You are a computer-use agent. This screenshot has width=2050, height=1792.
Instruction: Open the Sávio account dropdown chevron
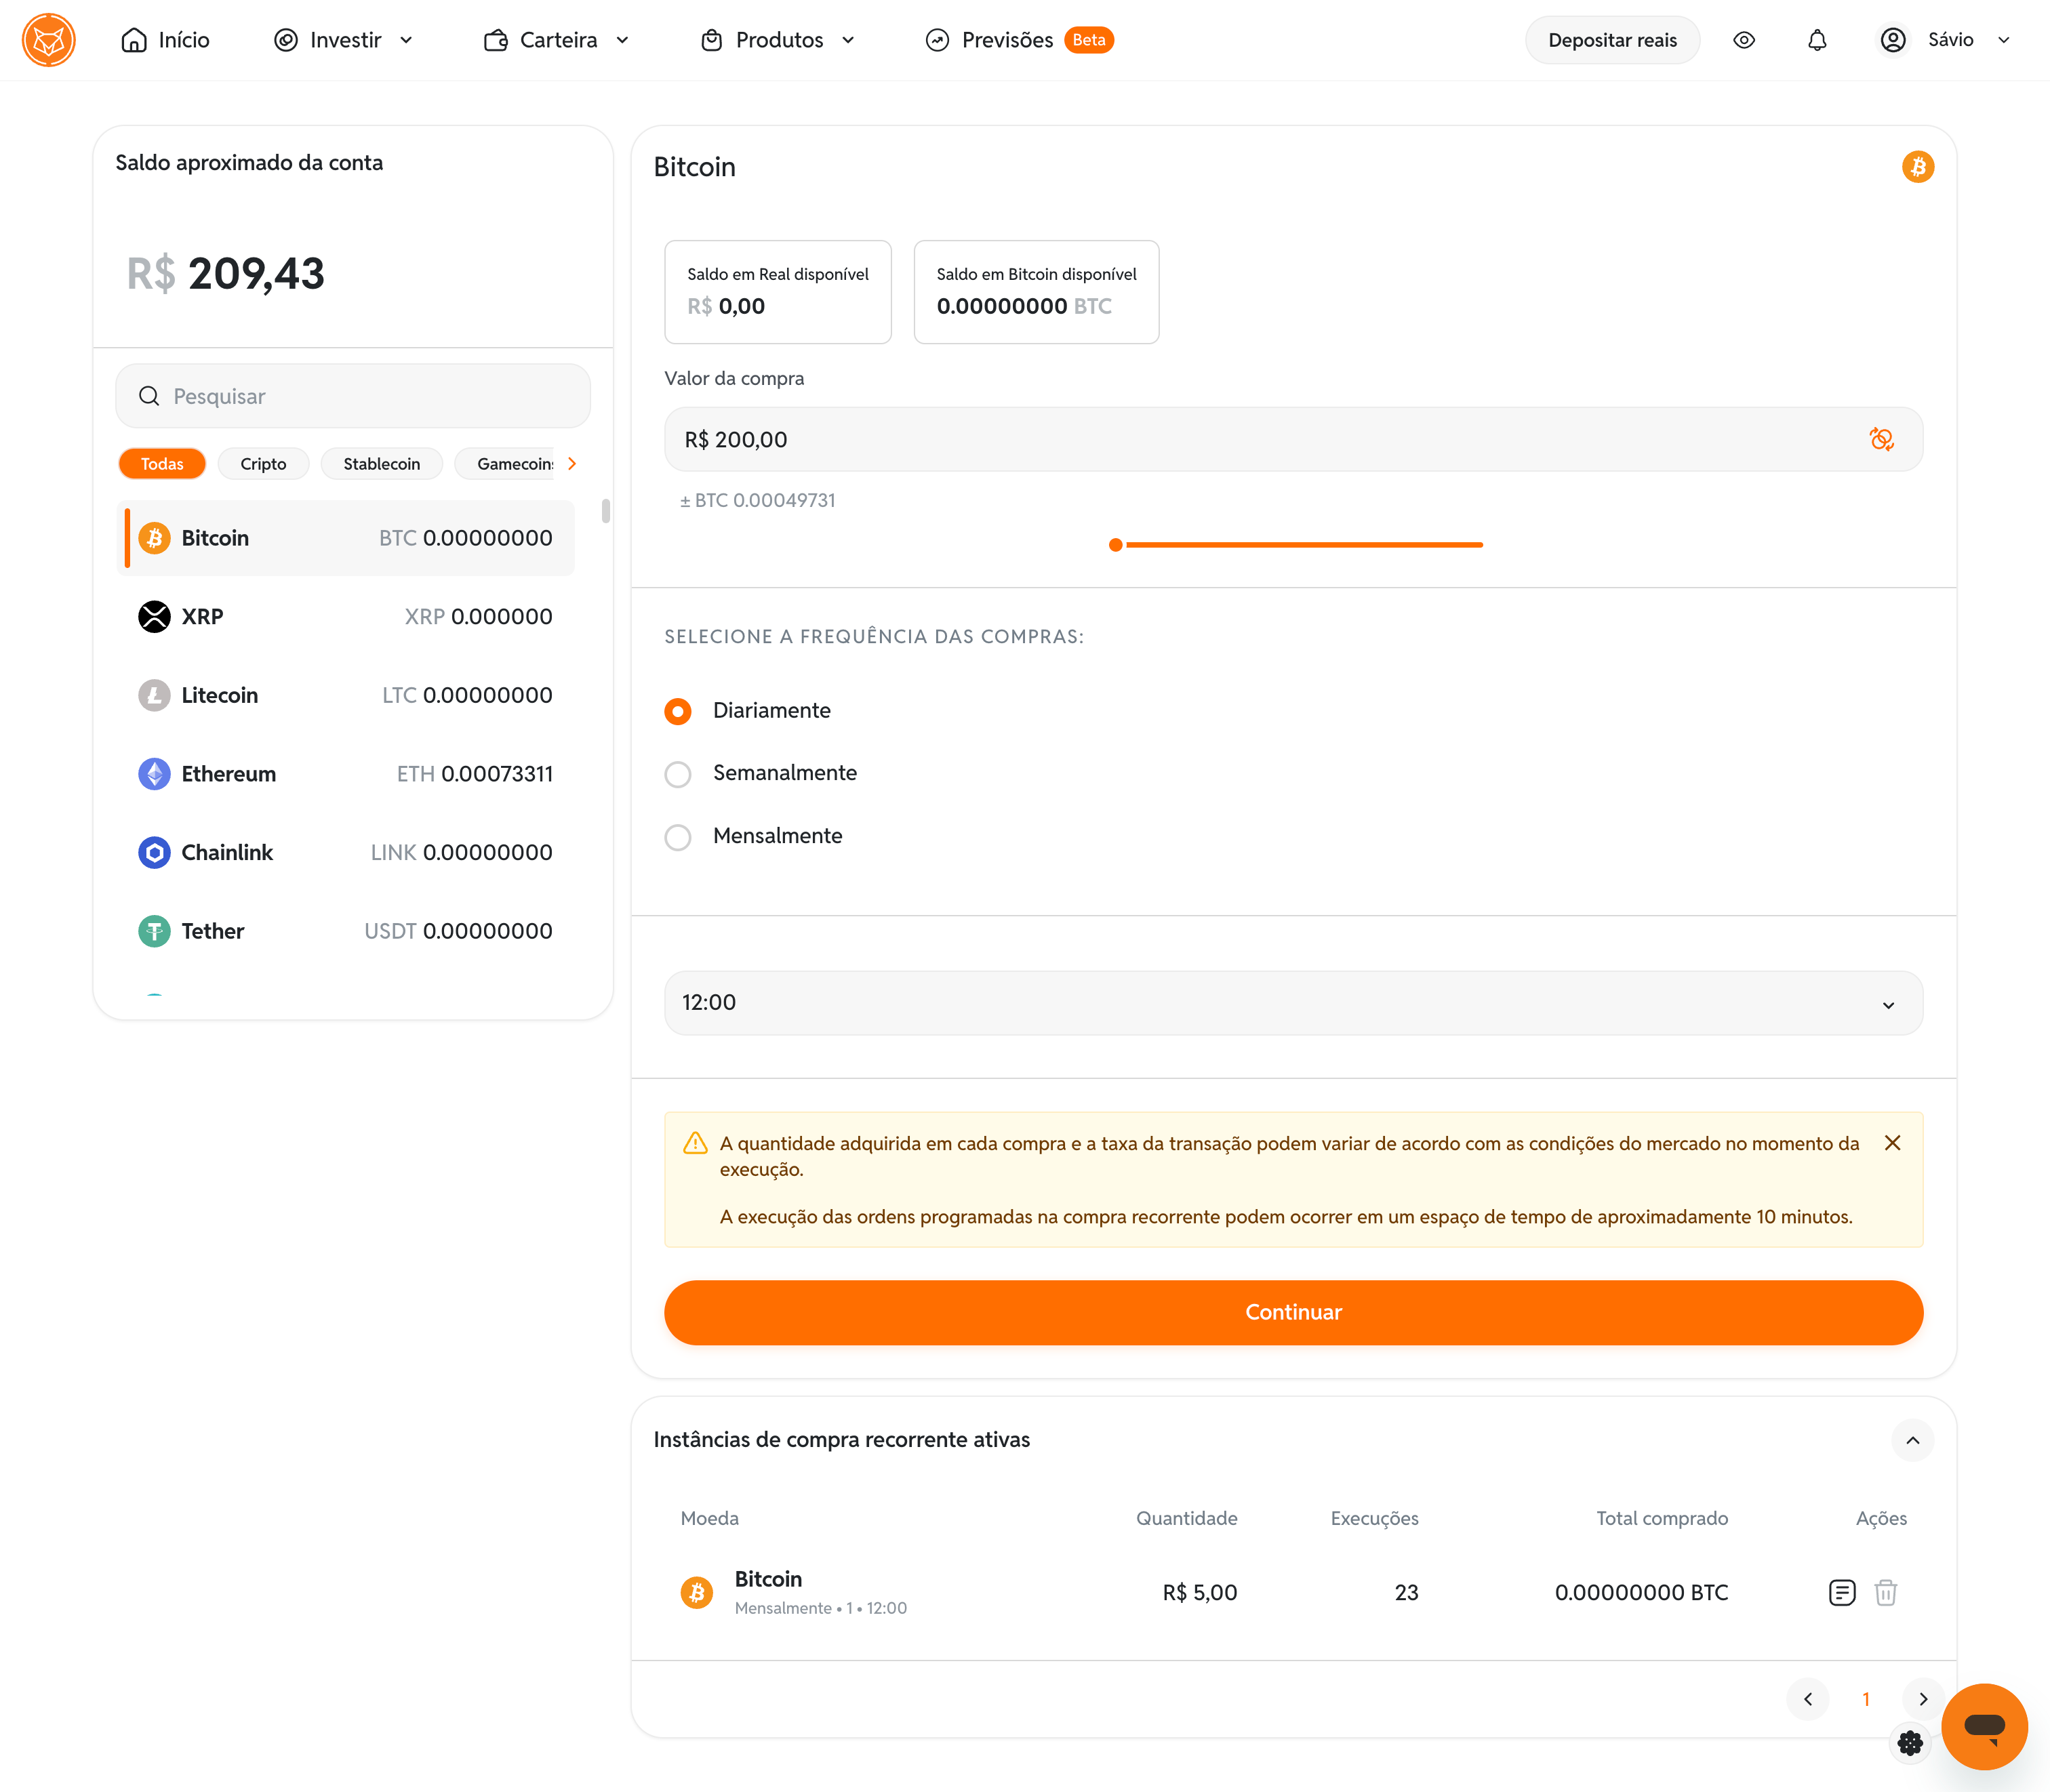coord(2003,40)
